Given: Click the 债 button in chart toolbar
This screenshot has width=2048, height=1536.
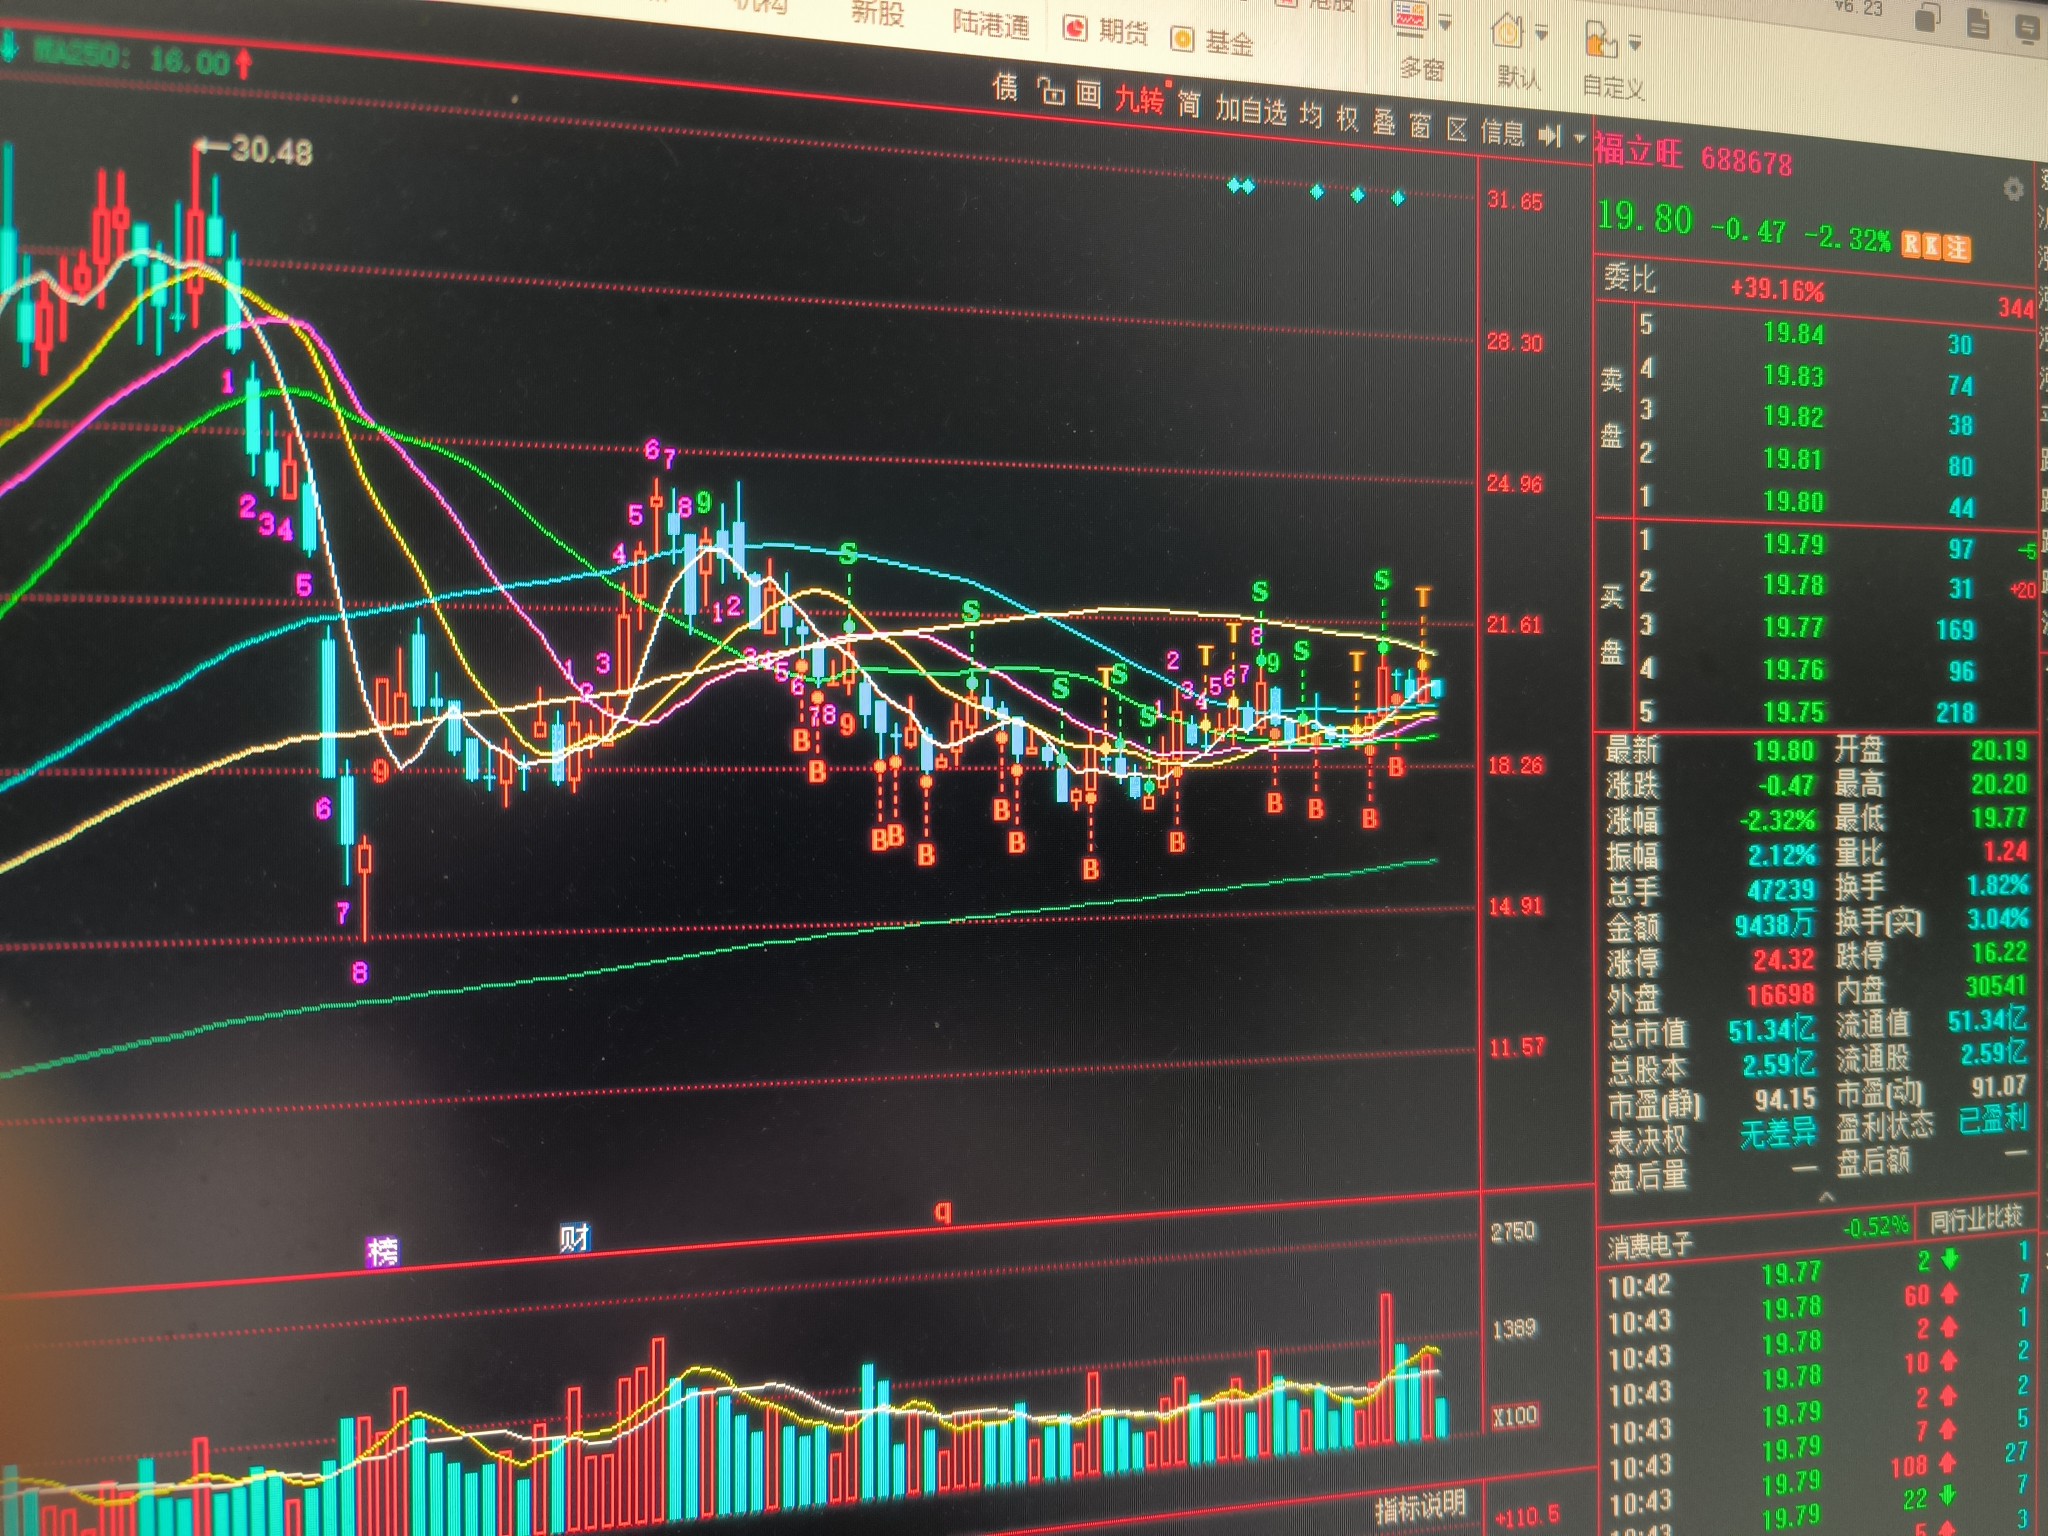Looking at the screenshot, I should point(1005,88).
